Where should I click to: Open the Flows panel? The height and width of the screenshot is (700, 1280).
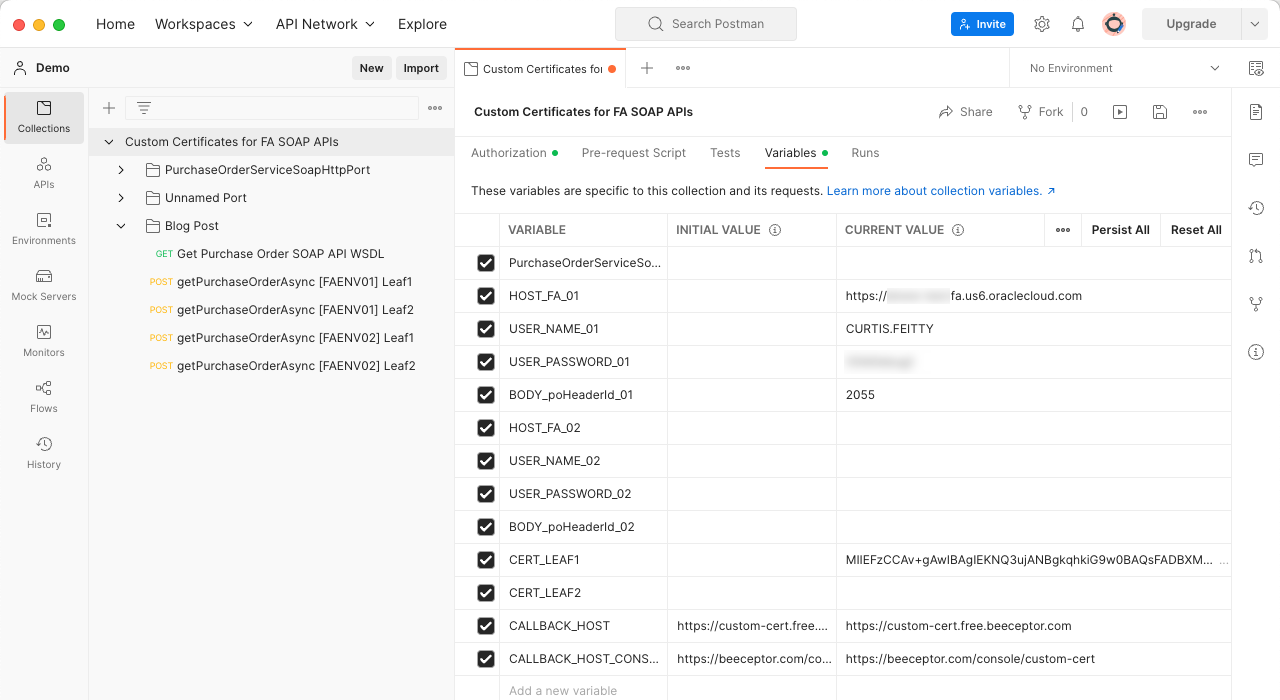click(43, 395)
